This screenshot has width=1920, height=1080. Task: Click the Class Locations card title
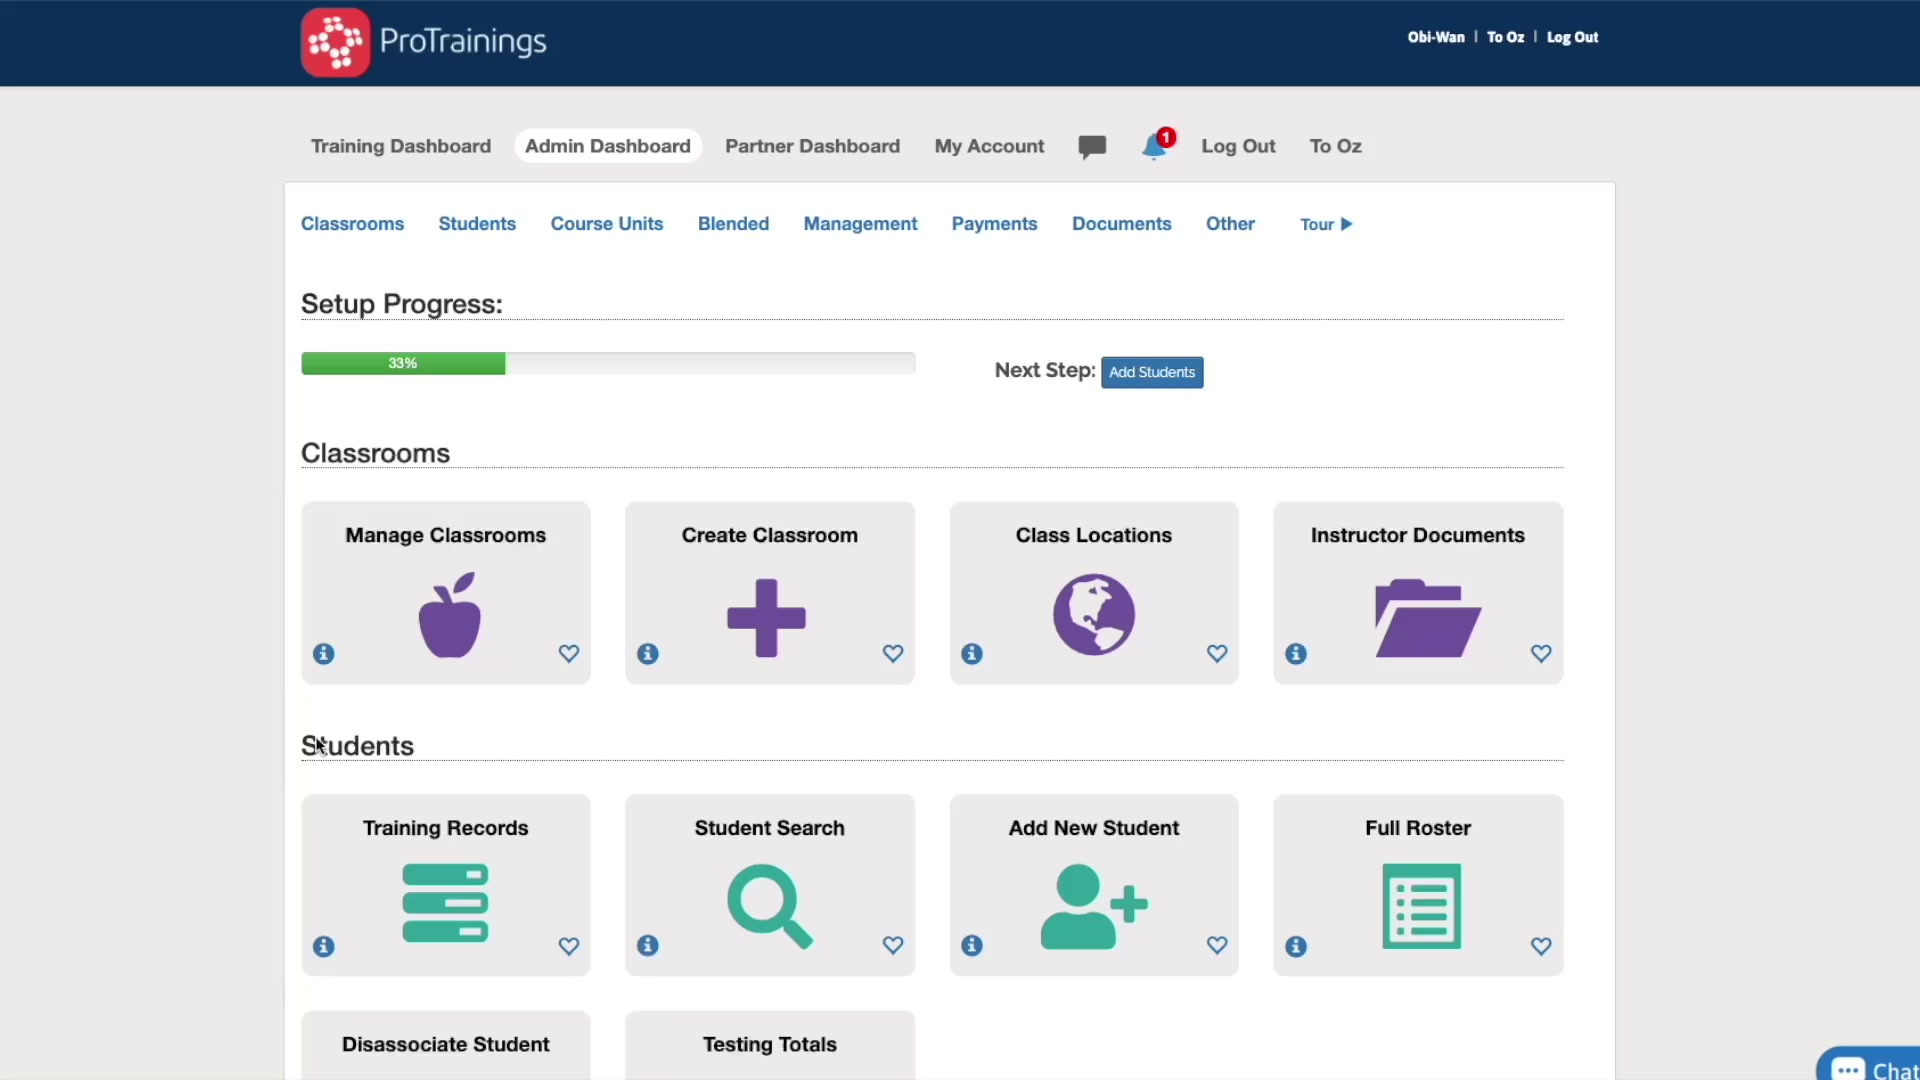pos(1094,535)
